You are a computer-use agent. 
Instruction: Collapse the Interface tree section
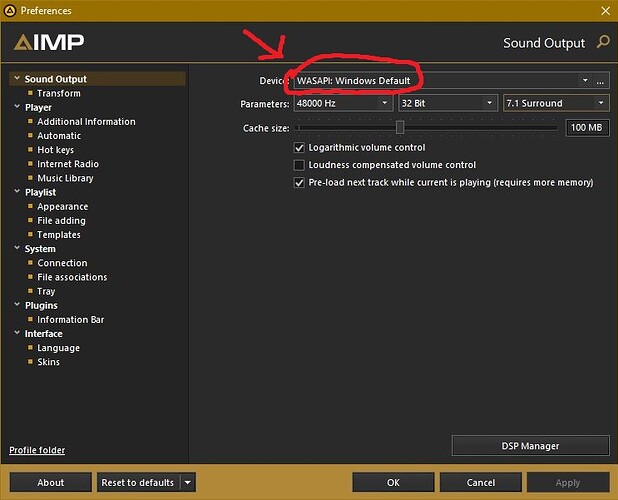pos(17,333)
